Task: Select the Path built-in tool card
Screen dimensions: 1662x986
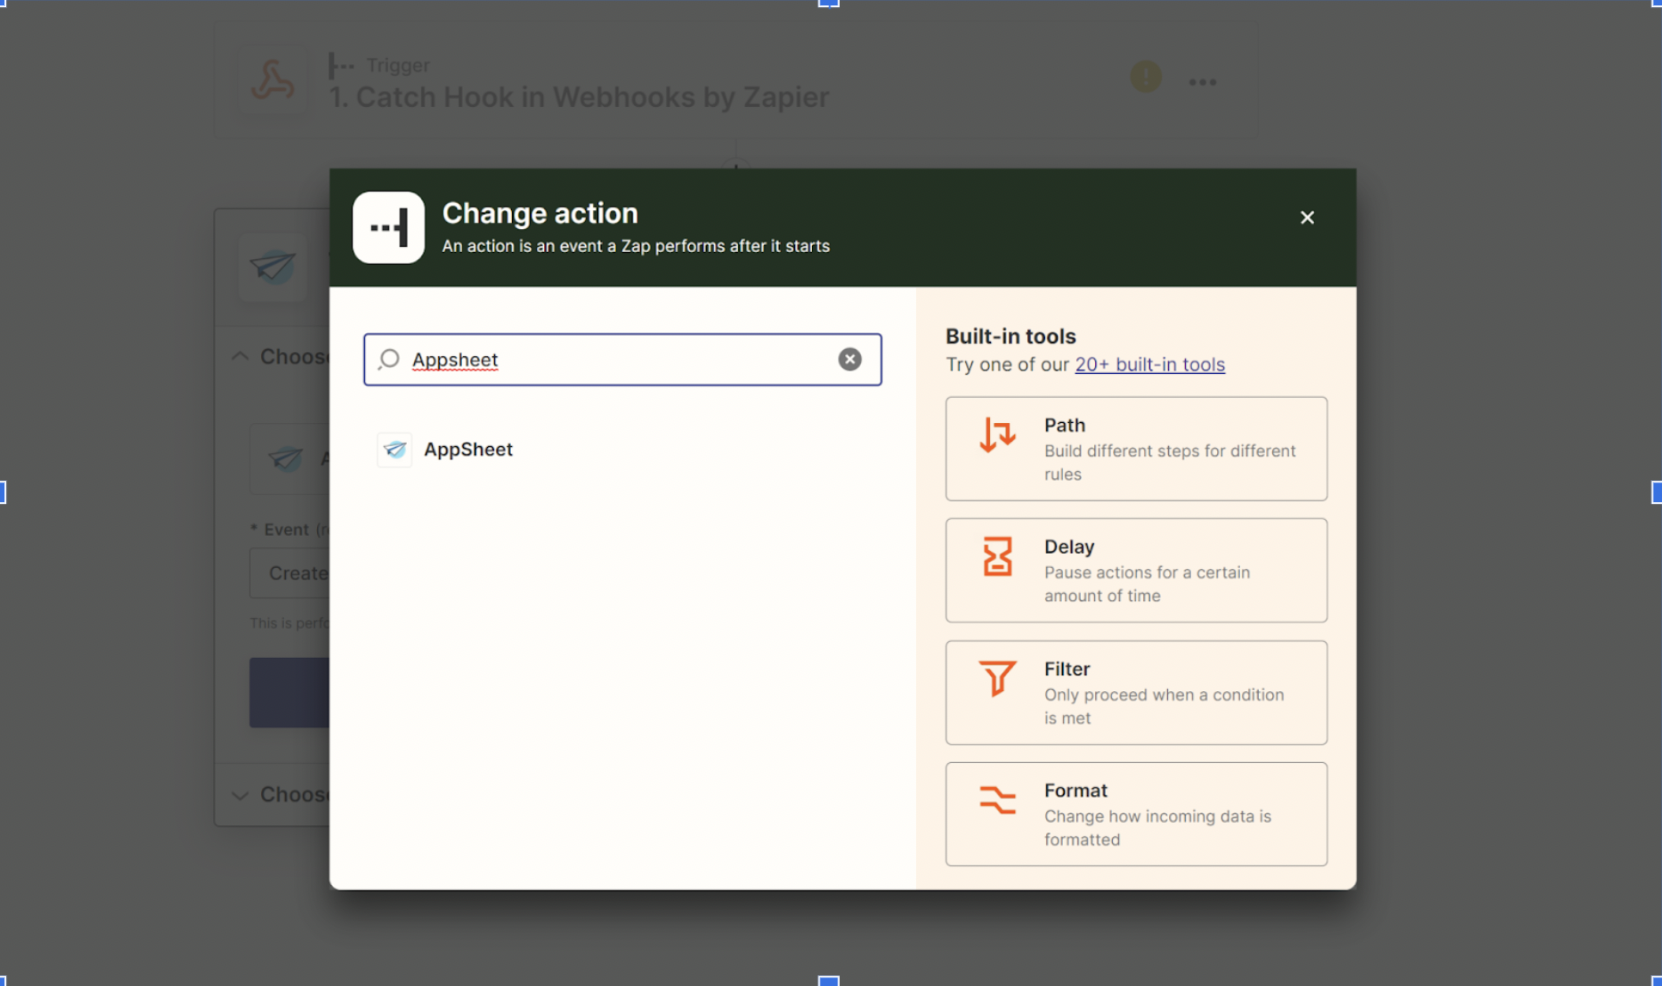Action: point(1136,449)
